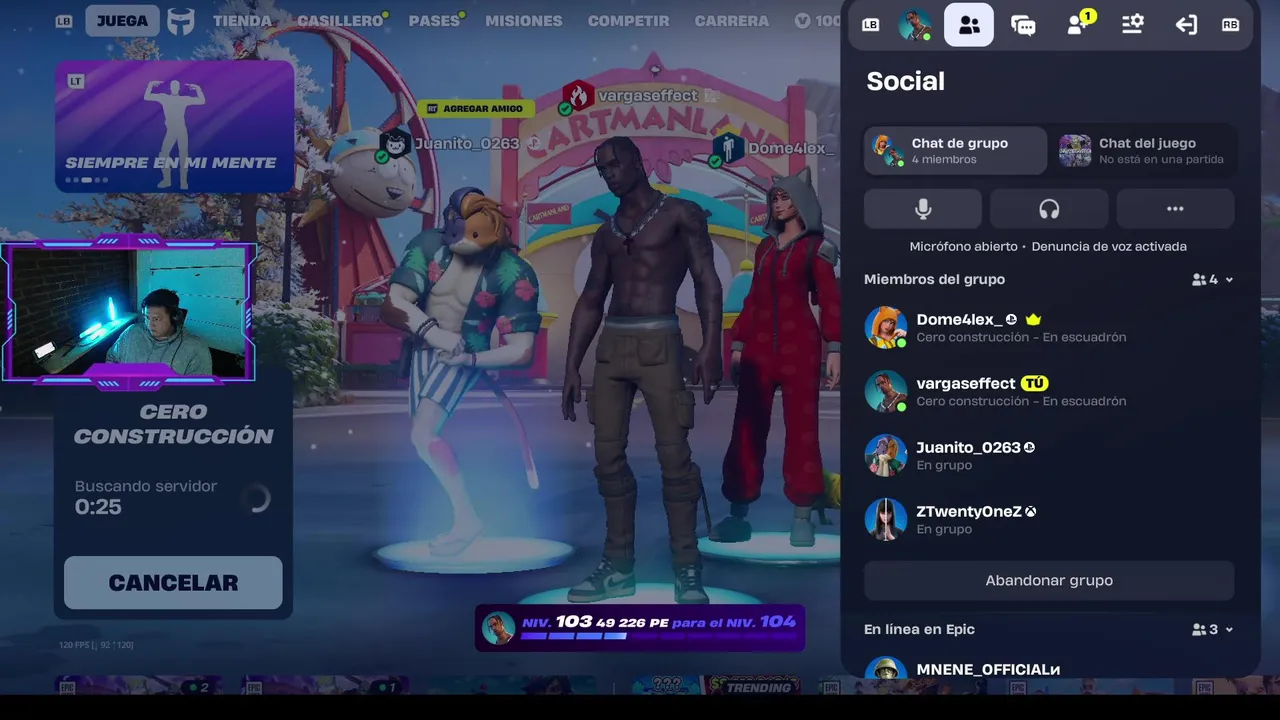
Task: Open the MISIONES tab
Action: tap(524, 21)
